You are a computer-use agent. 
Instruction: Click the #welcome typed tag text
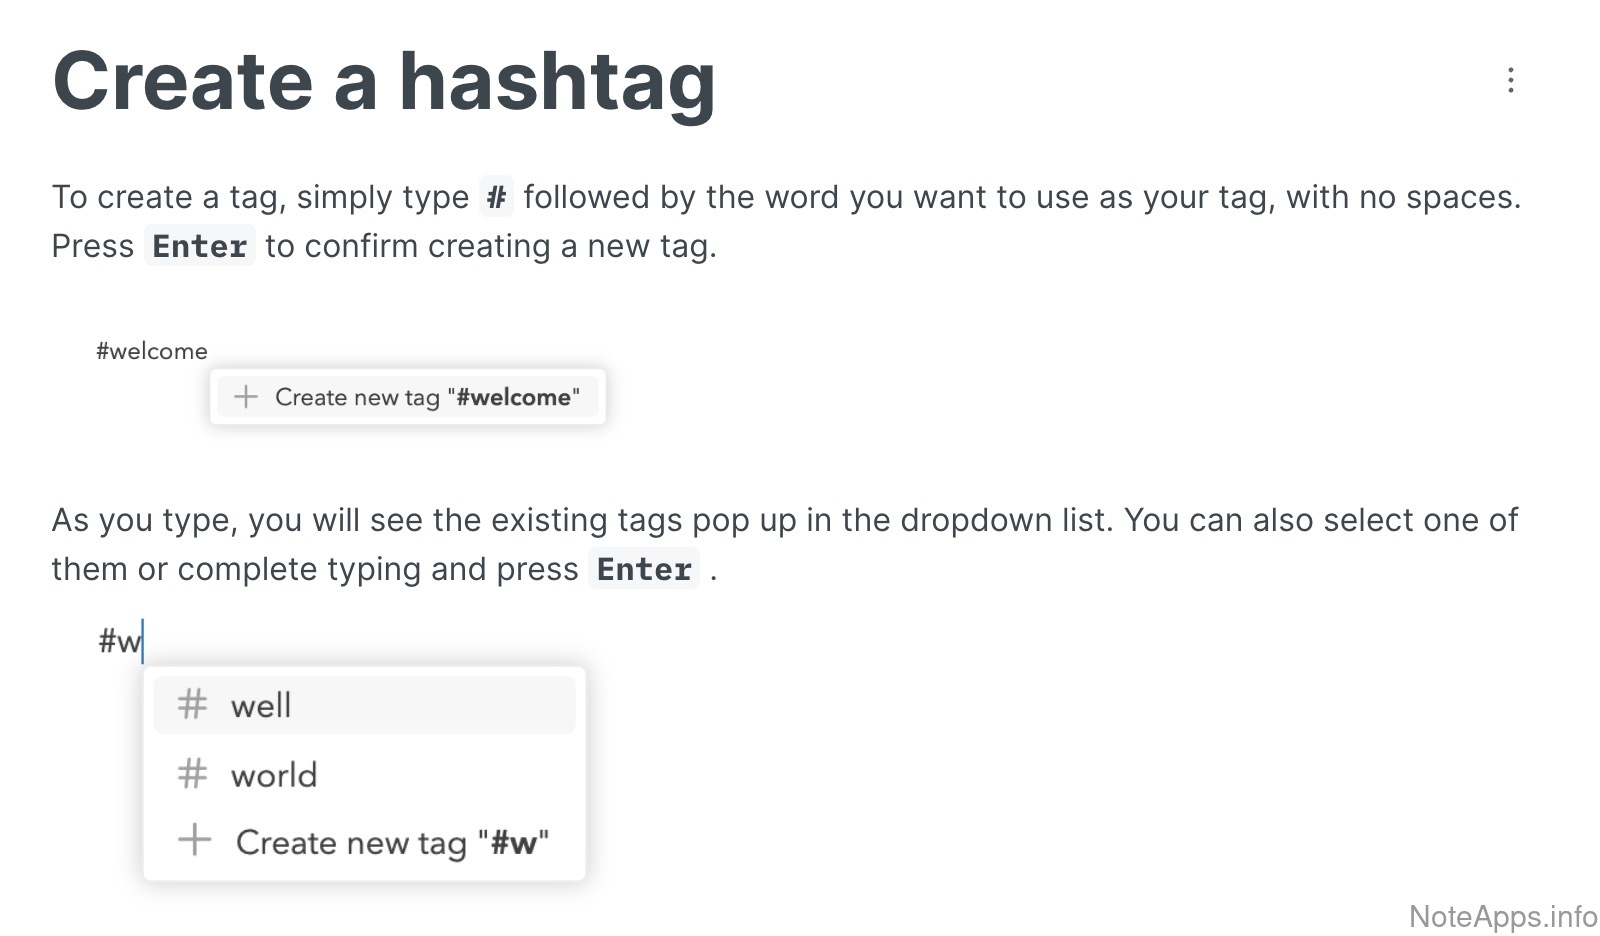[152, 351]
